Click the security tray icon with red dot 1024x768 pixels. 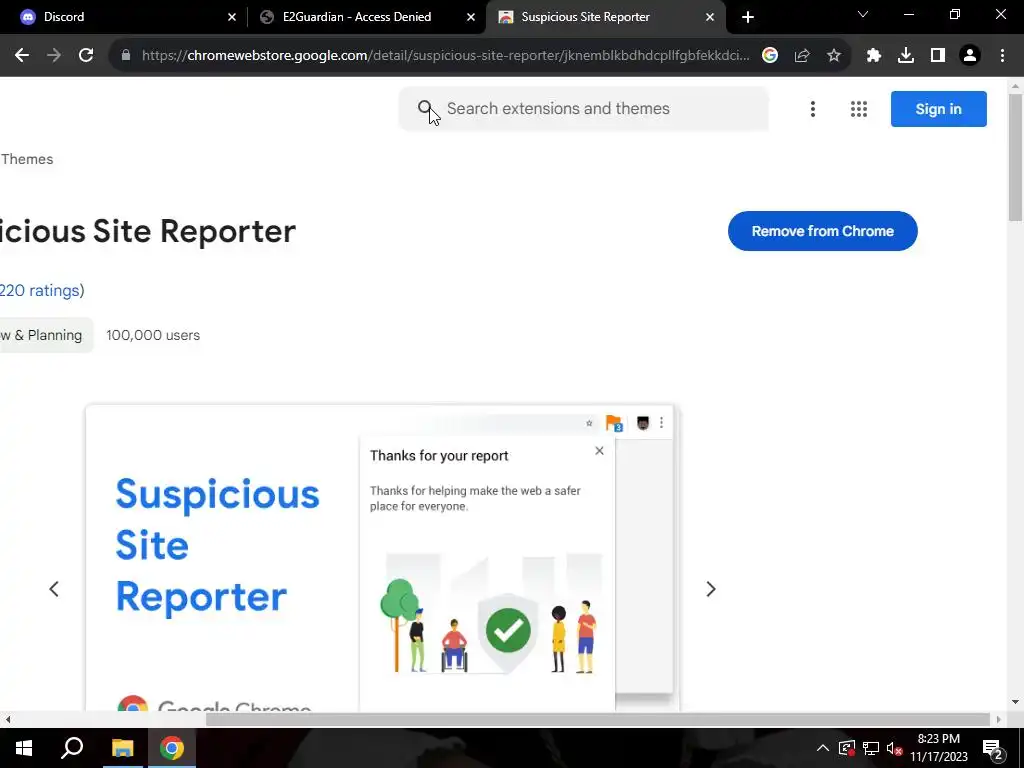[847, 748]
